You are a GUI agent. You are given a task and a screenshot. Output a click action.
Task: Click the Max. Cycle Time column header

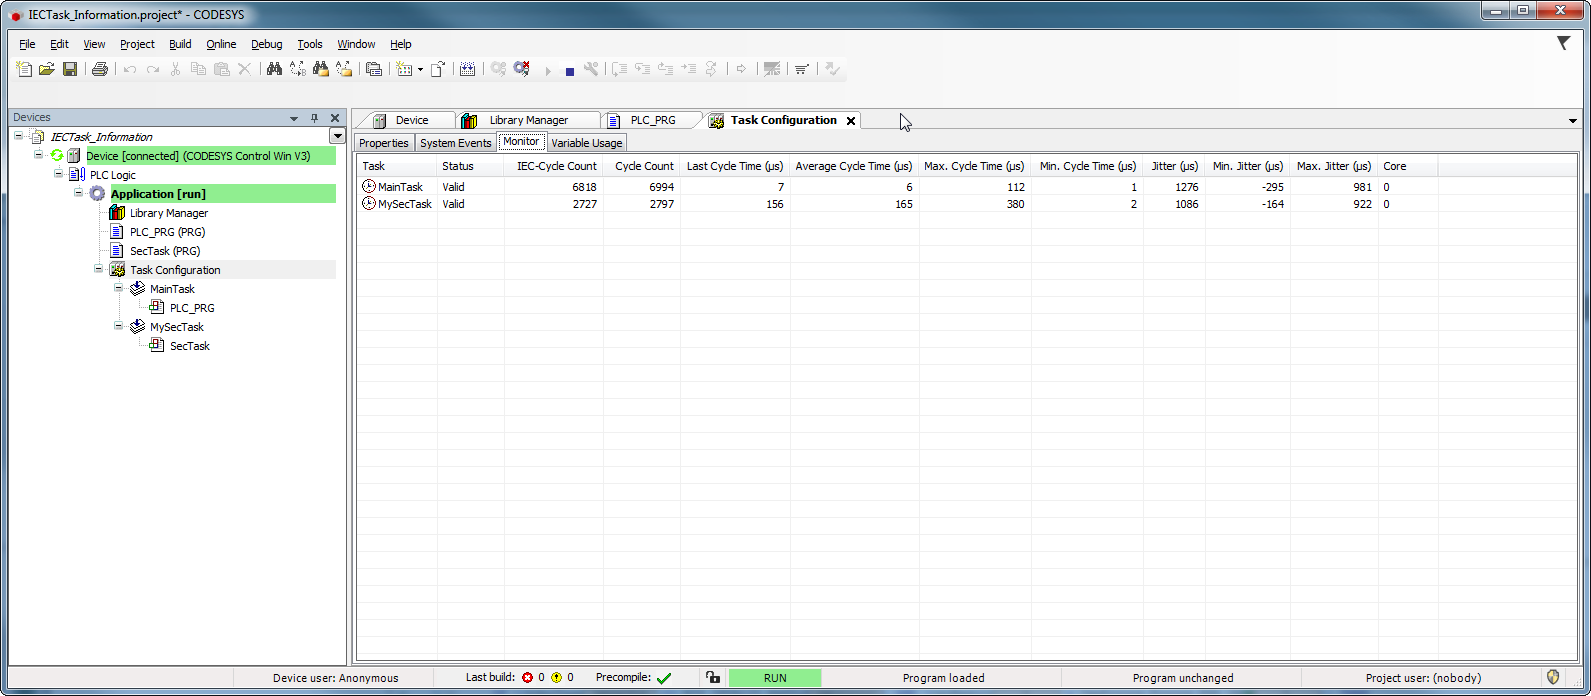tap(973, 166)
